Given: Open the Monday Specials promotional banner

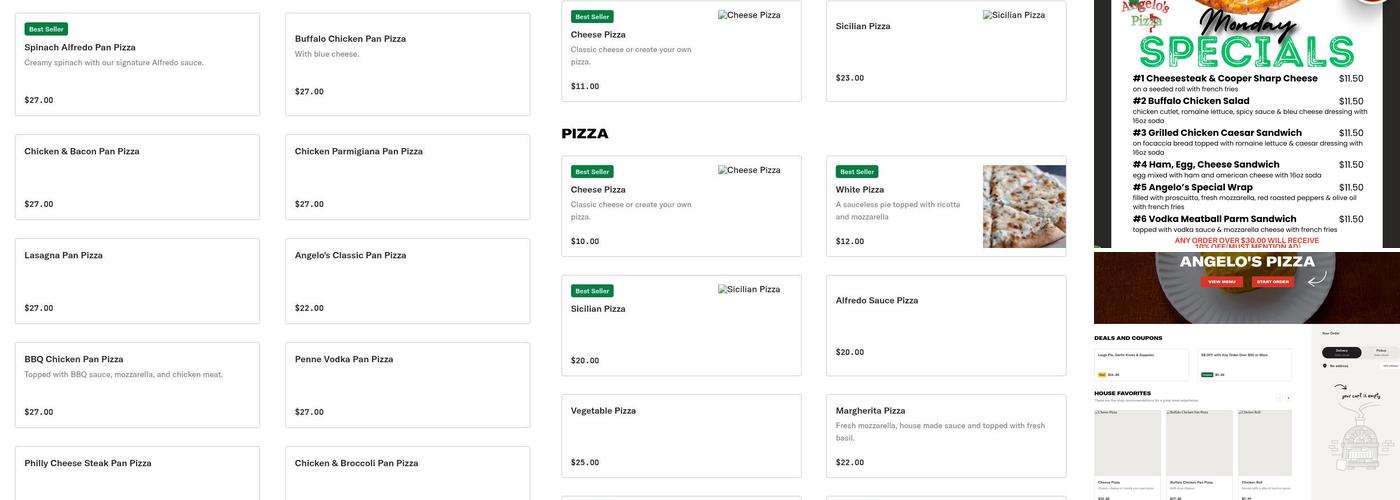Looking at the screenshot, I should (x=1247, y=124).
